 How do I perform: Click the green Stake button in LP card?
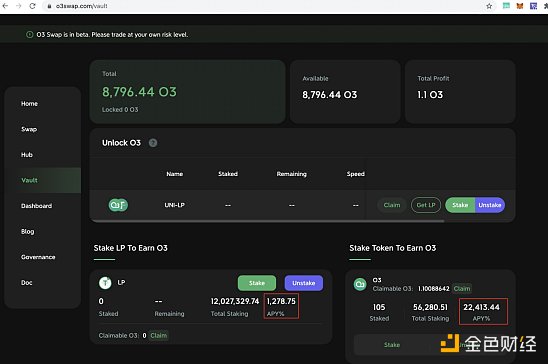[x=257, y=283]
